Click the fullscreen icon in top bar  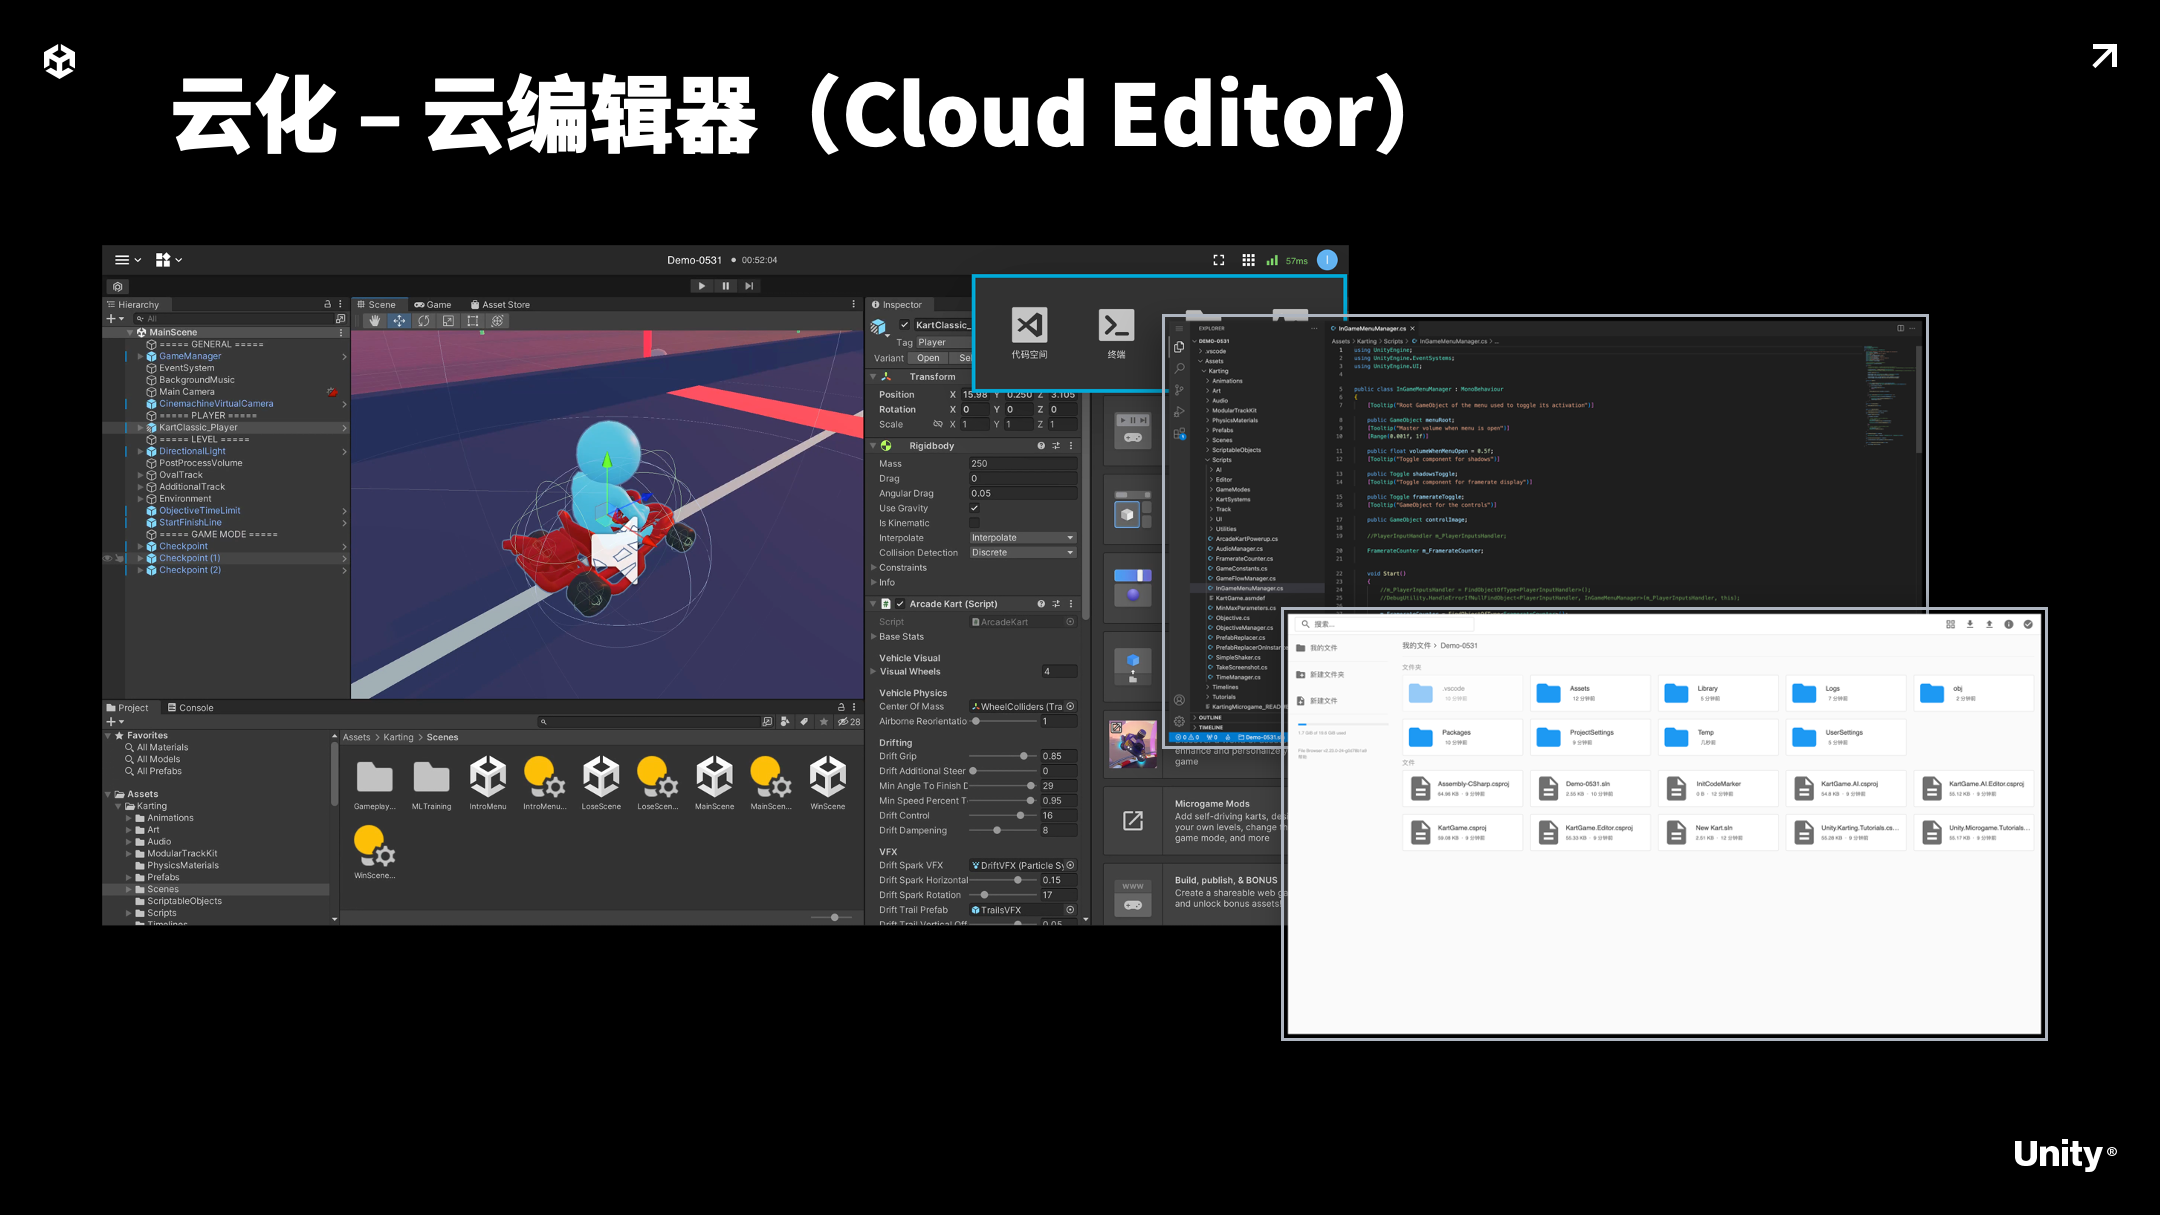pyautogui.click(x=1219, y=260)
